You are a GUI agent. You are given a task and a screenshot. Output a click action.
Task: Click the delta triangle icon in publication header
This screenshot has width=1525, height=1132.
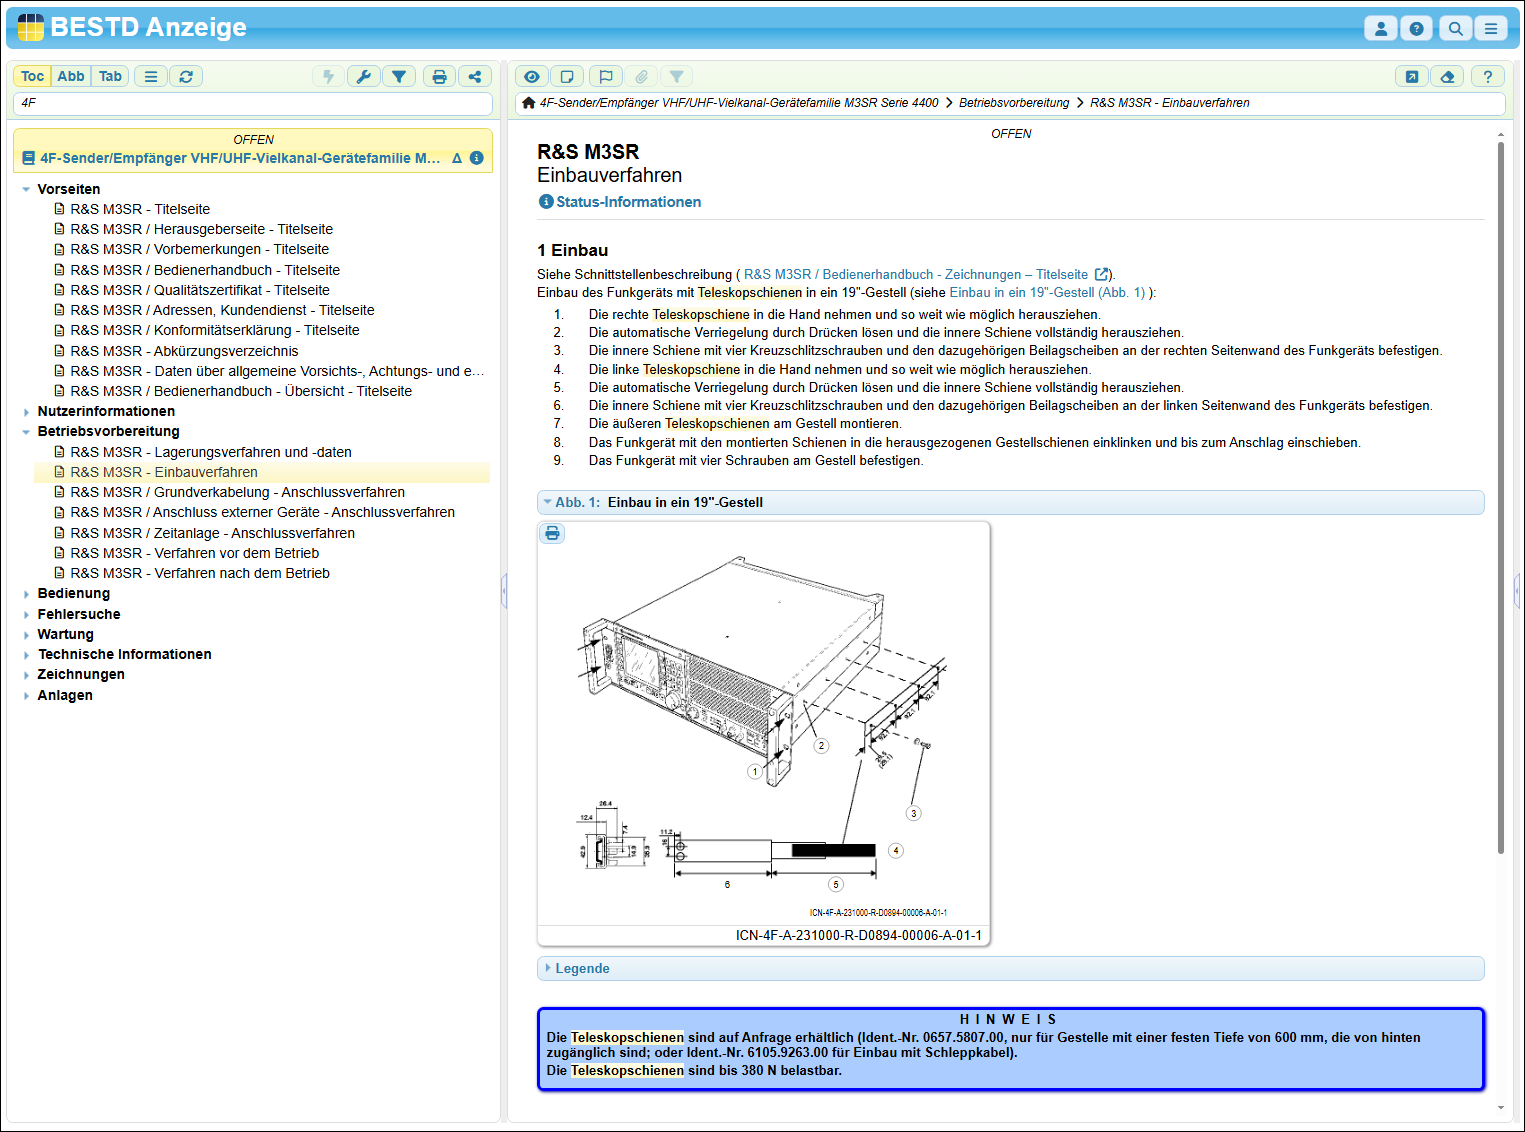click(x=457, y=158)
